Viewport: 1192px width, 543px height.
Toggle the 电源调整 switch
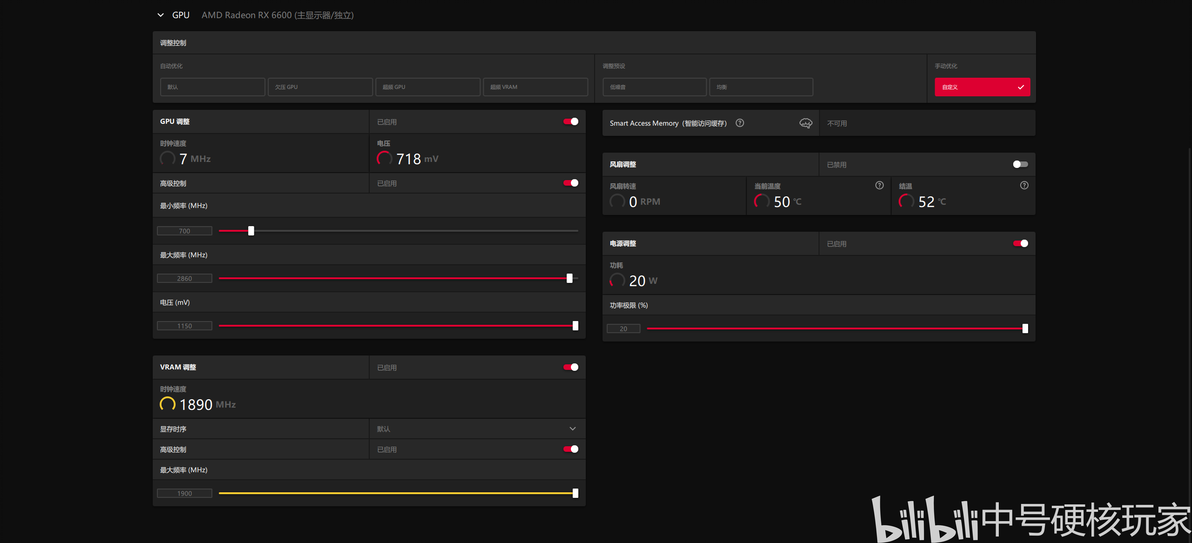(x=1020, y=243)
